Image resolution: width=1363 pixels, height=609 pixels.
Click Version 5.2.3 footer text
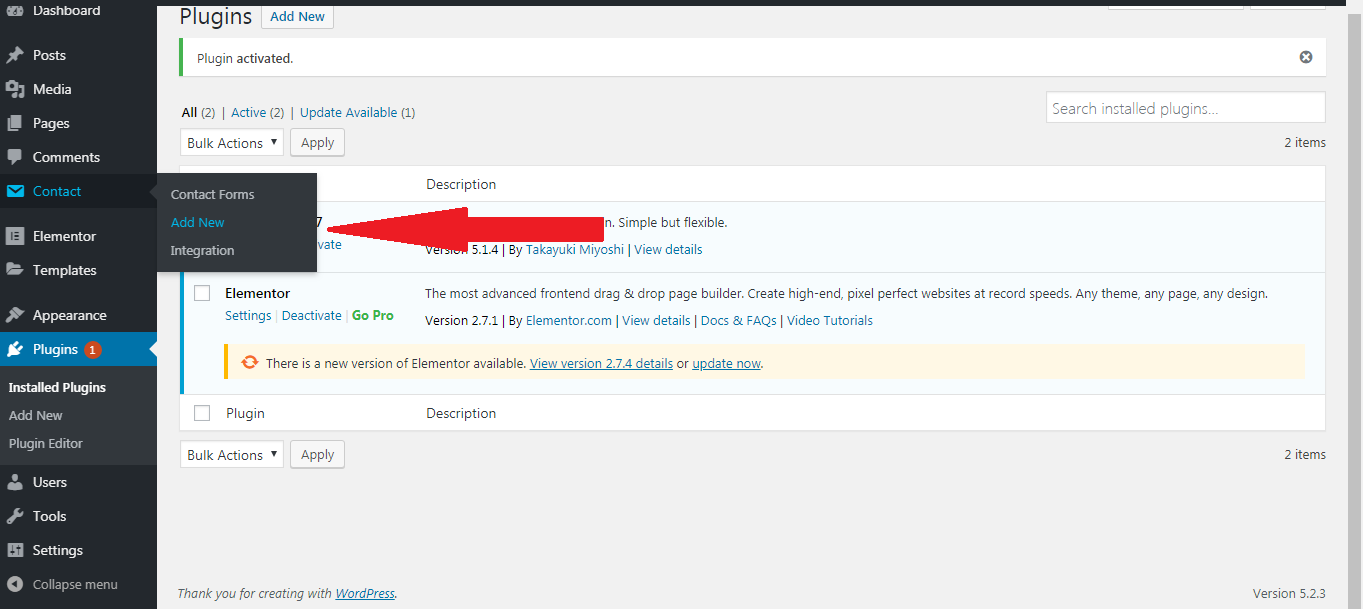1289,593
